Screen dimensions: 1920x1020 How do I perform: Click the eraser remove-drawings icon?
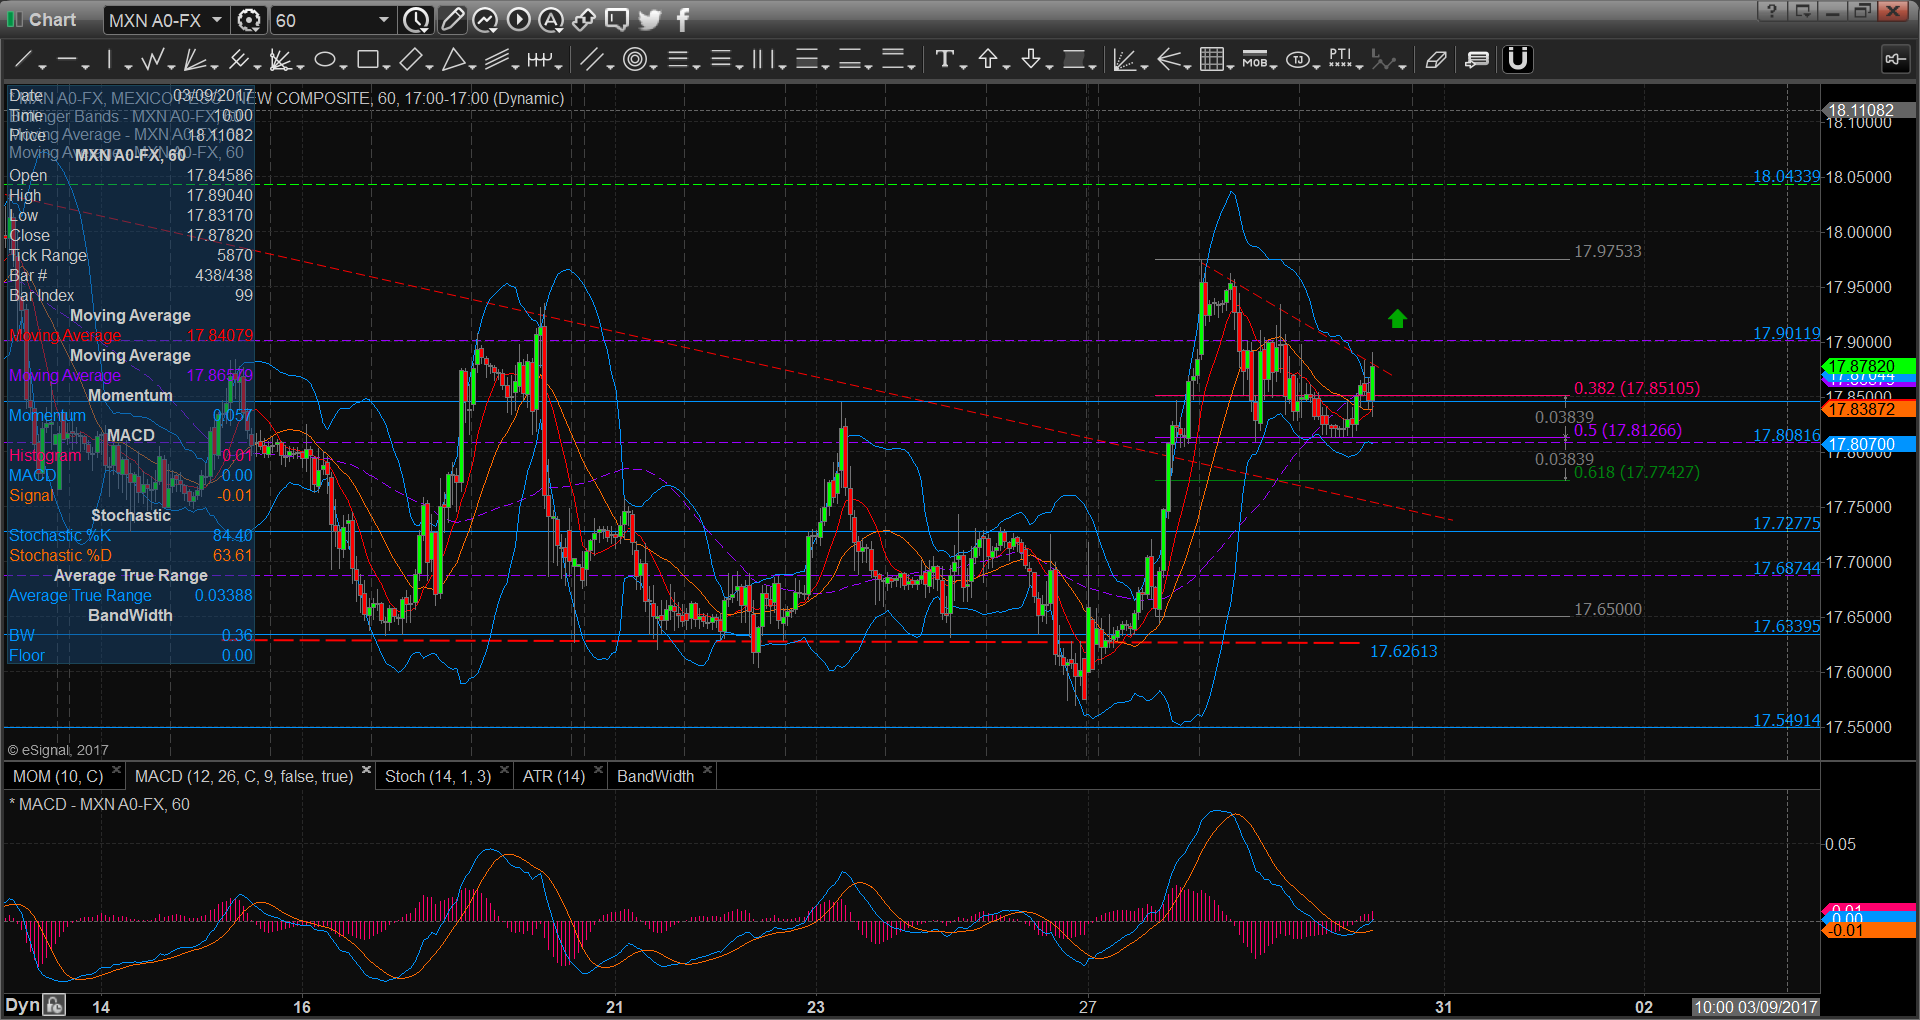1435,60
